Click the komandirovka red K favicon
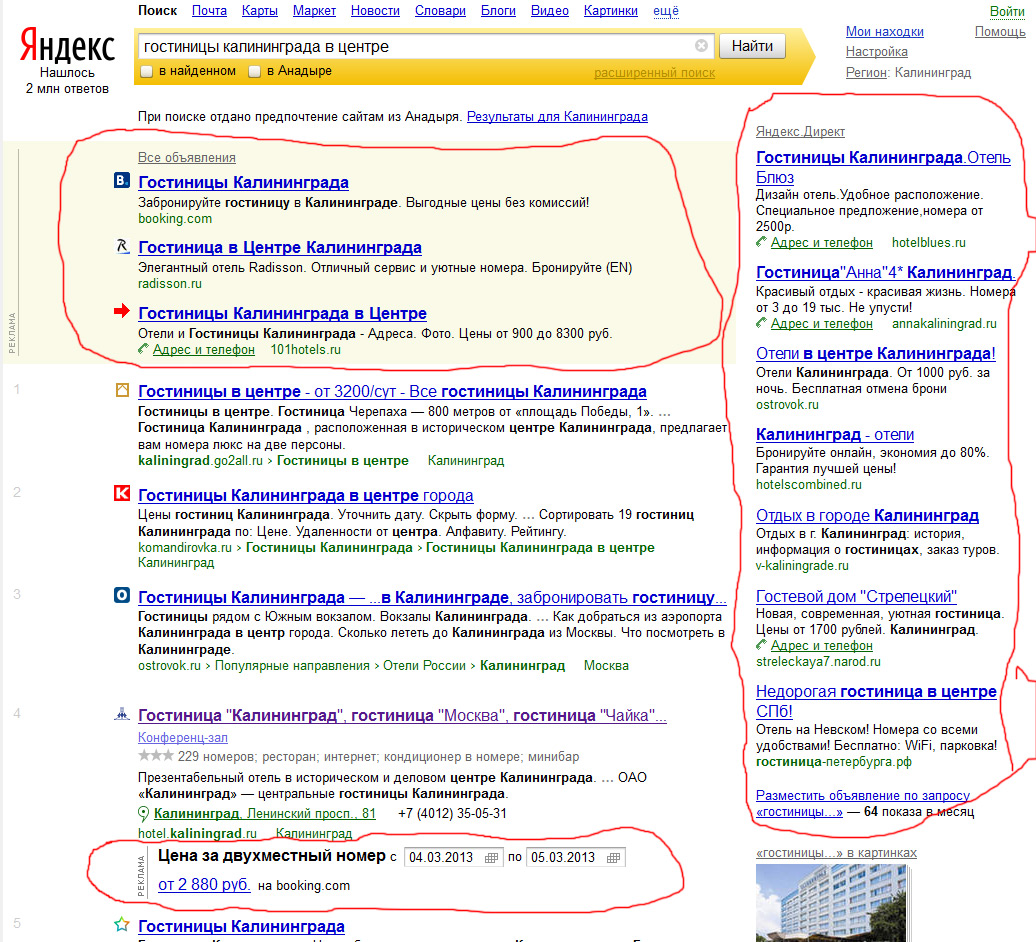This screenshot has width=1036, height=942. (x=122, y=493)
